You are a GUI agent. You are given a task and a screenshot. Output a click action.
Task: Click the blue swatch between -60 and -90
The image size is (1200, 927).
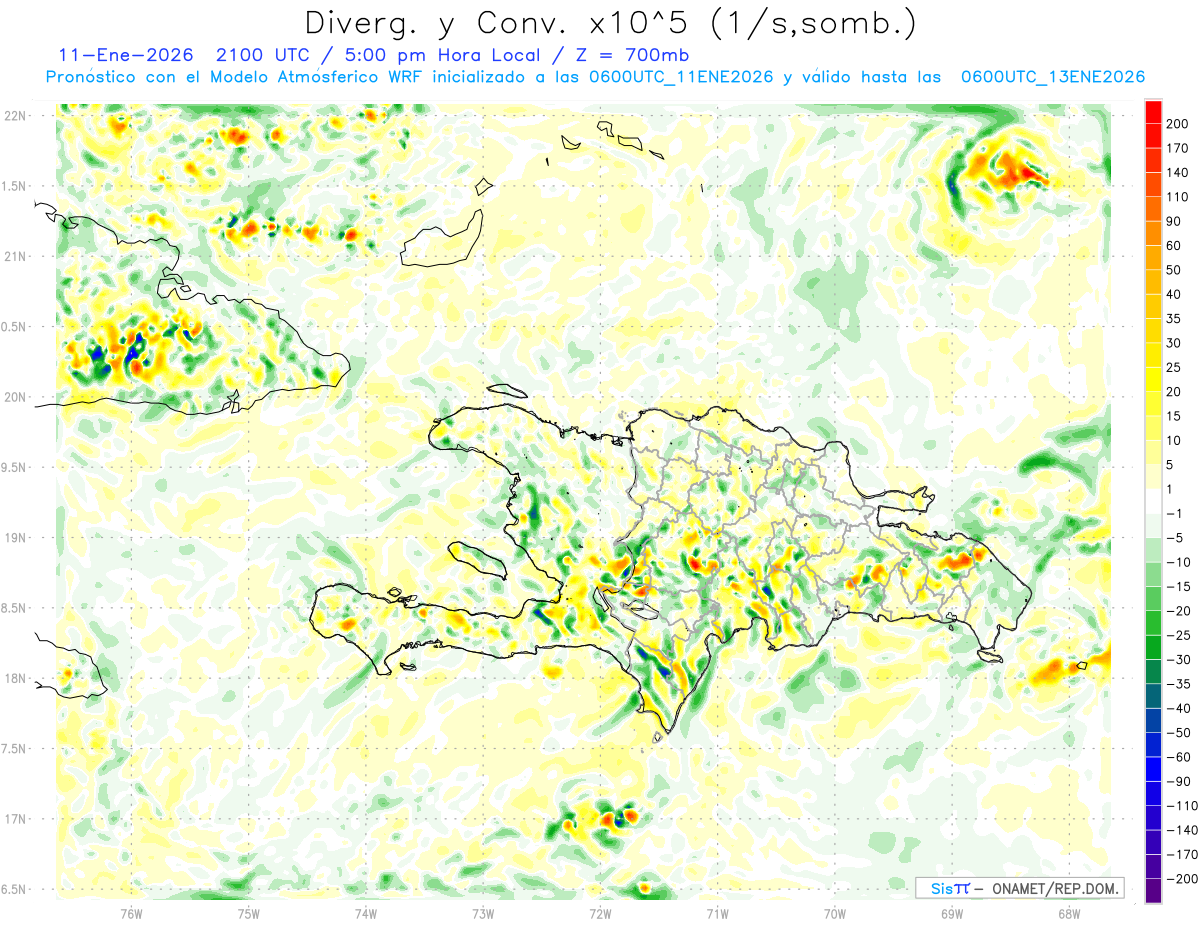(1154, 769)
